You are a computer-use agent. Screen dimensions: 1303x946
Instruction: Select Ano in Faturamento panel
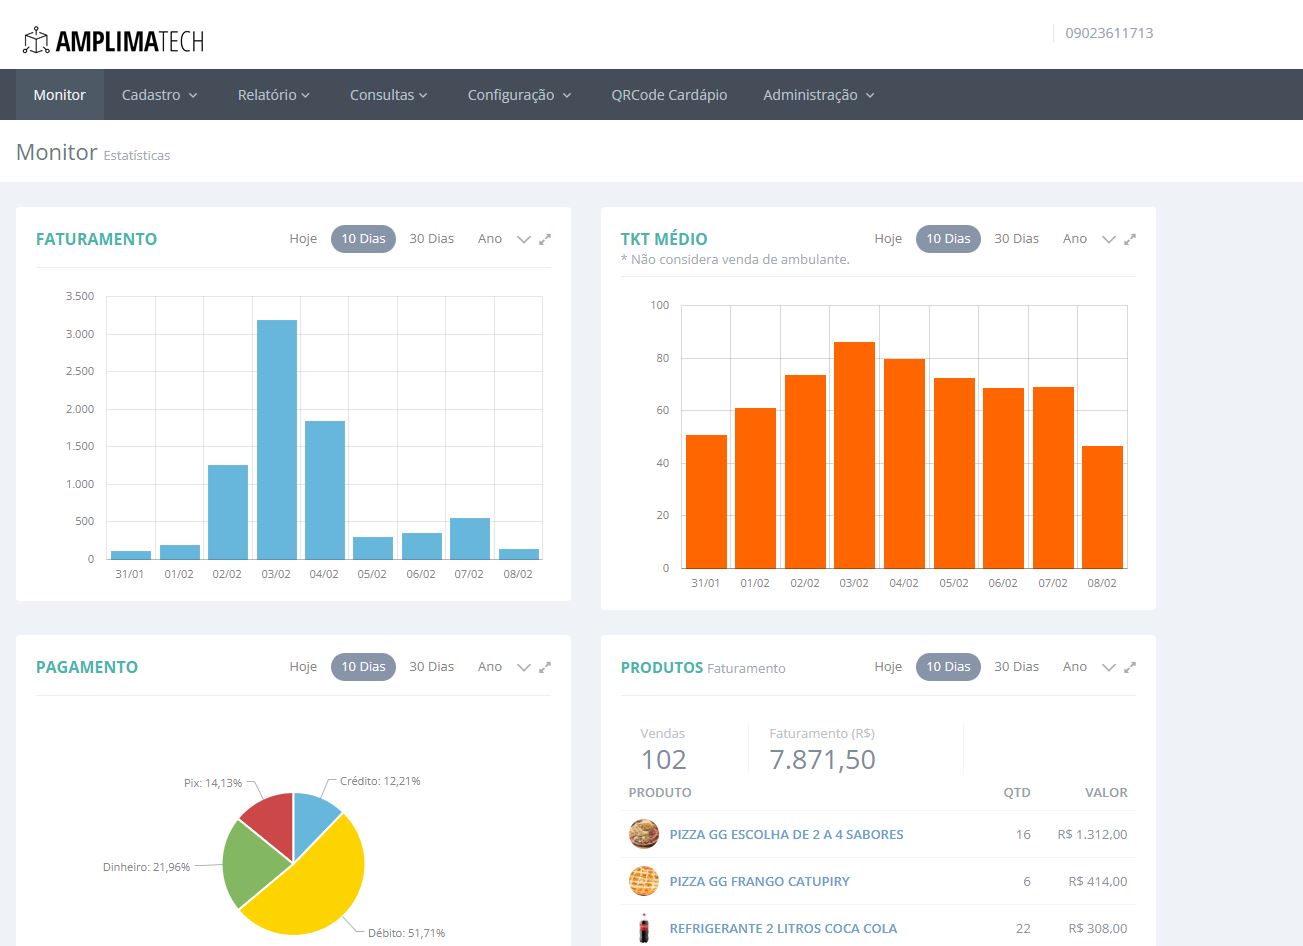click(490, 239)
